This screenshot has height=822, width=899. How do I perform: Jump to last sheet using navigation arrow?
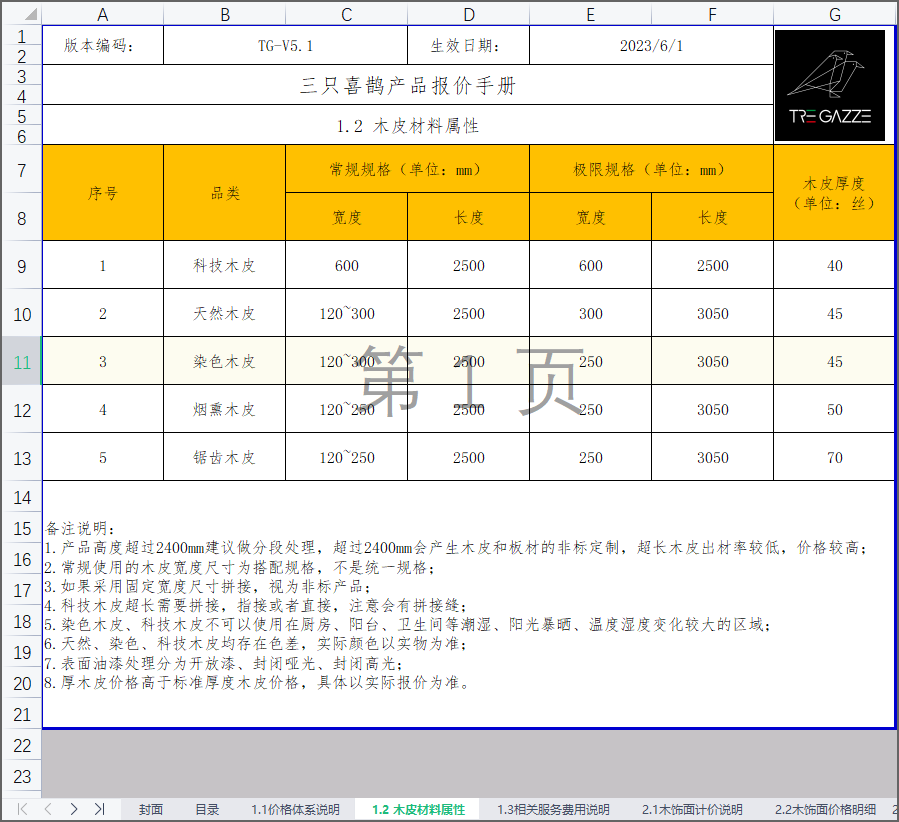(99, 809)
